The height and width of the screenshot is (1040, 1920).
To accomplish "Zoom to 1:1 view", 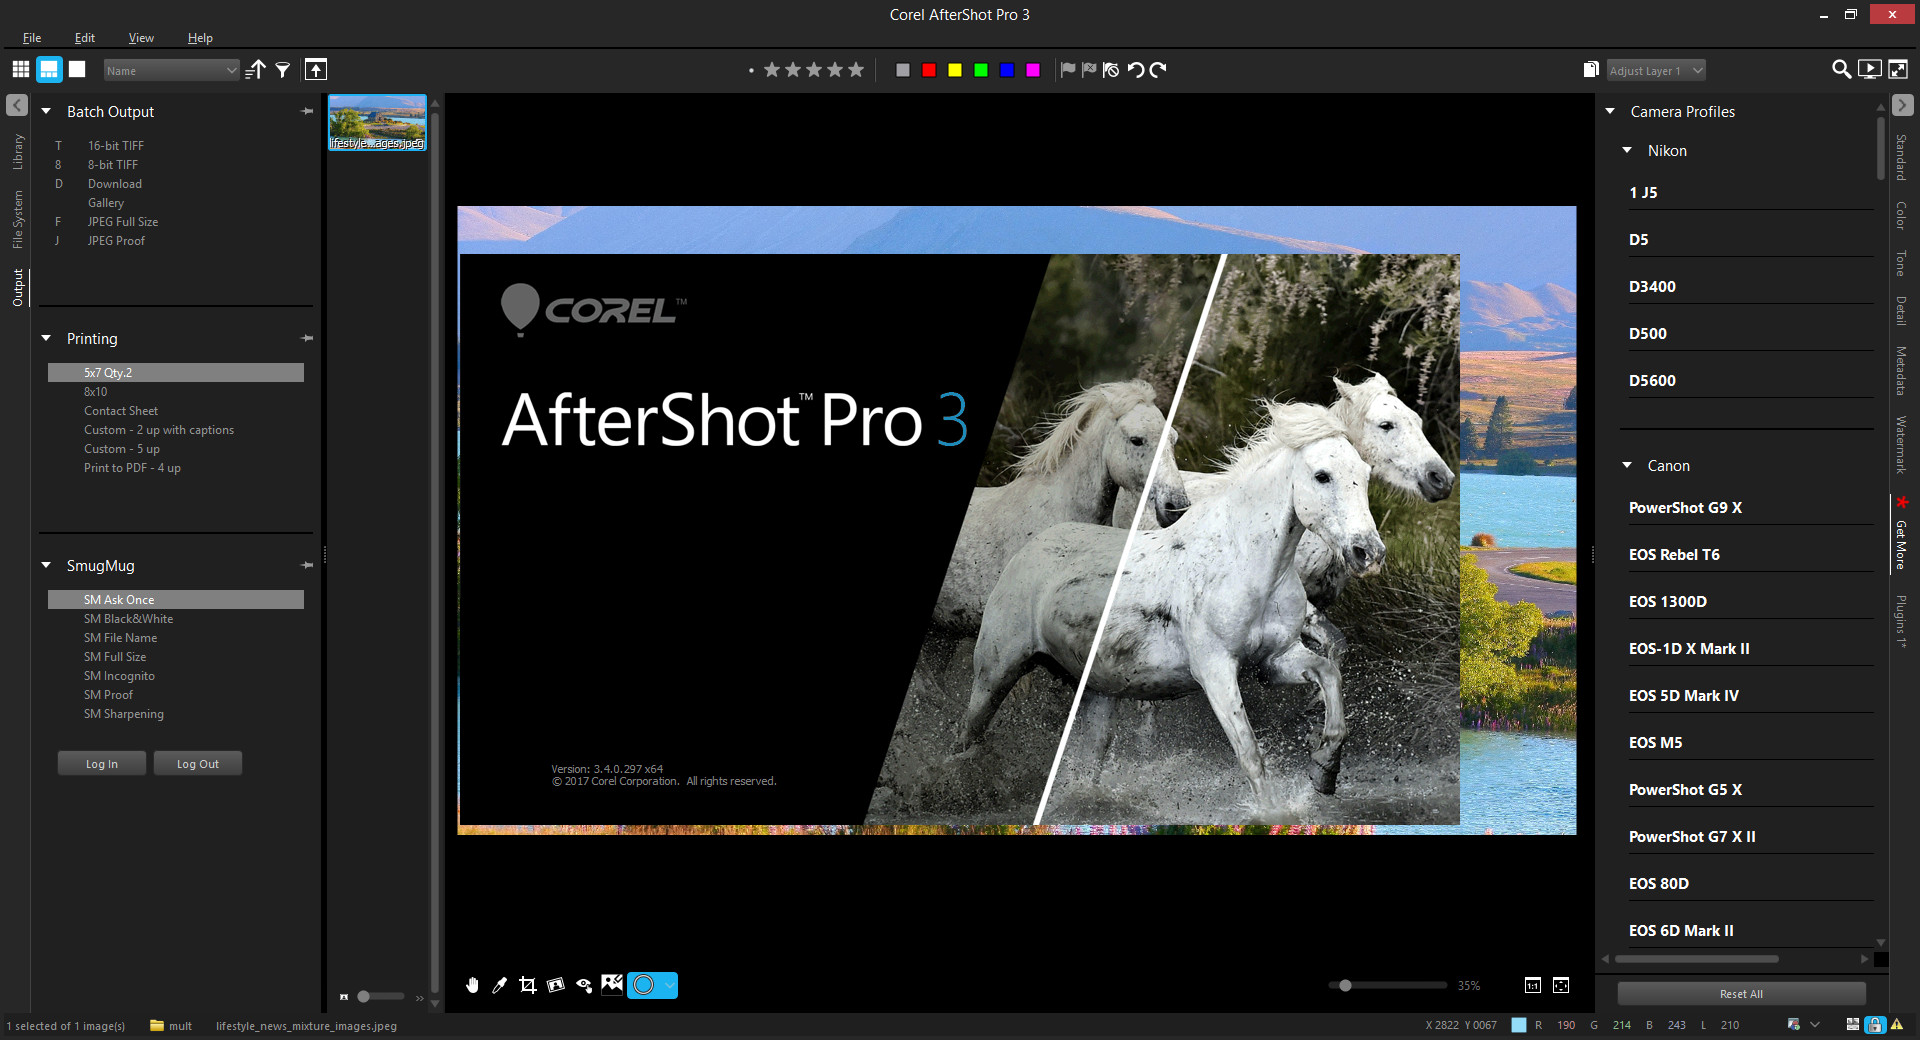I will (1533, 986).
